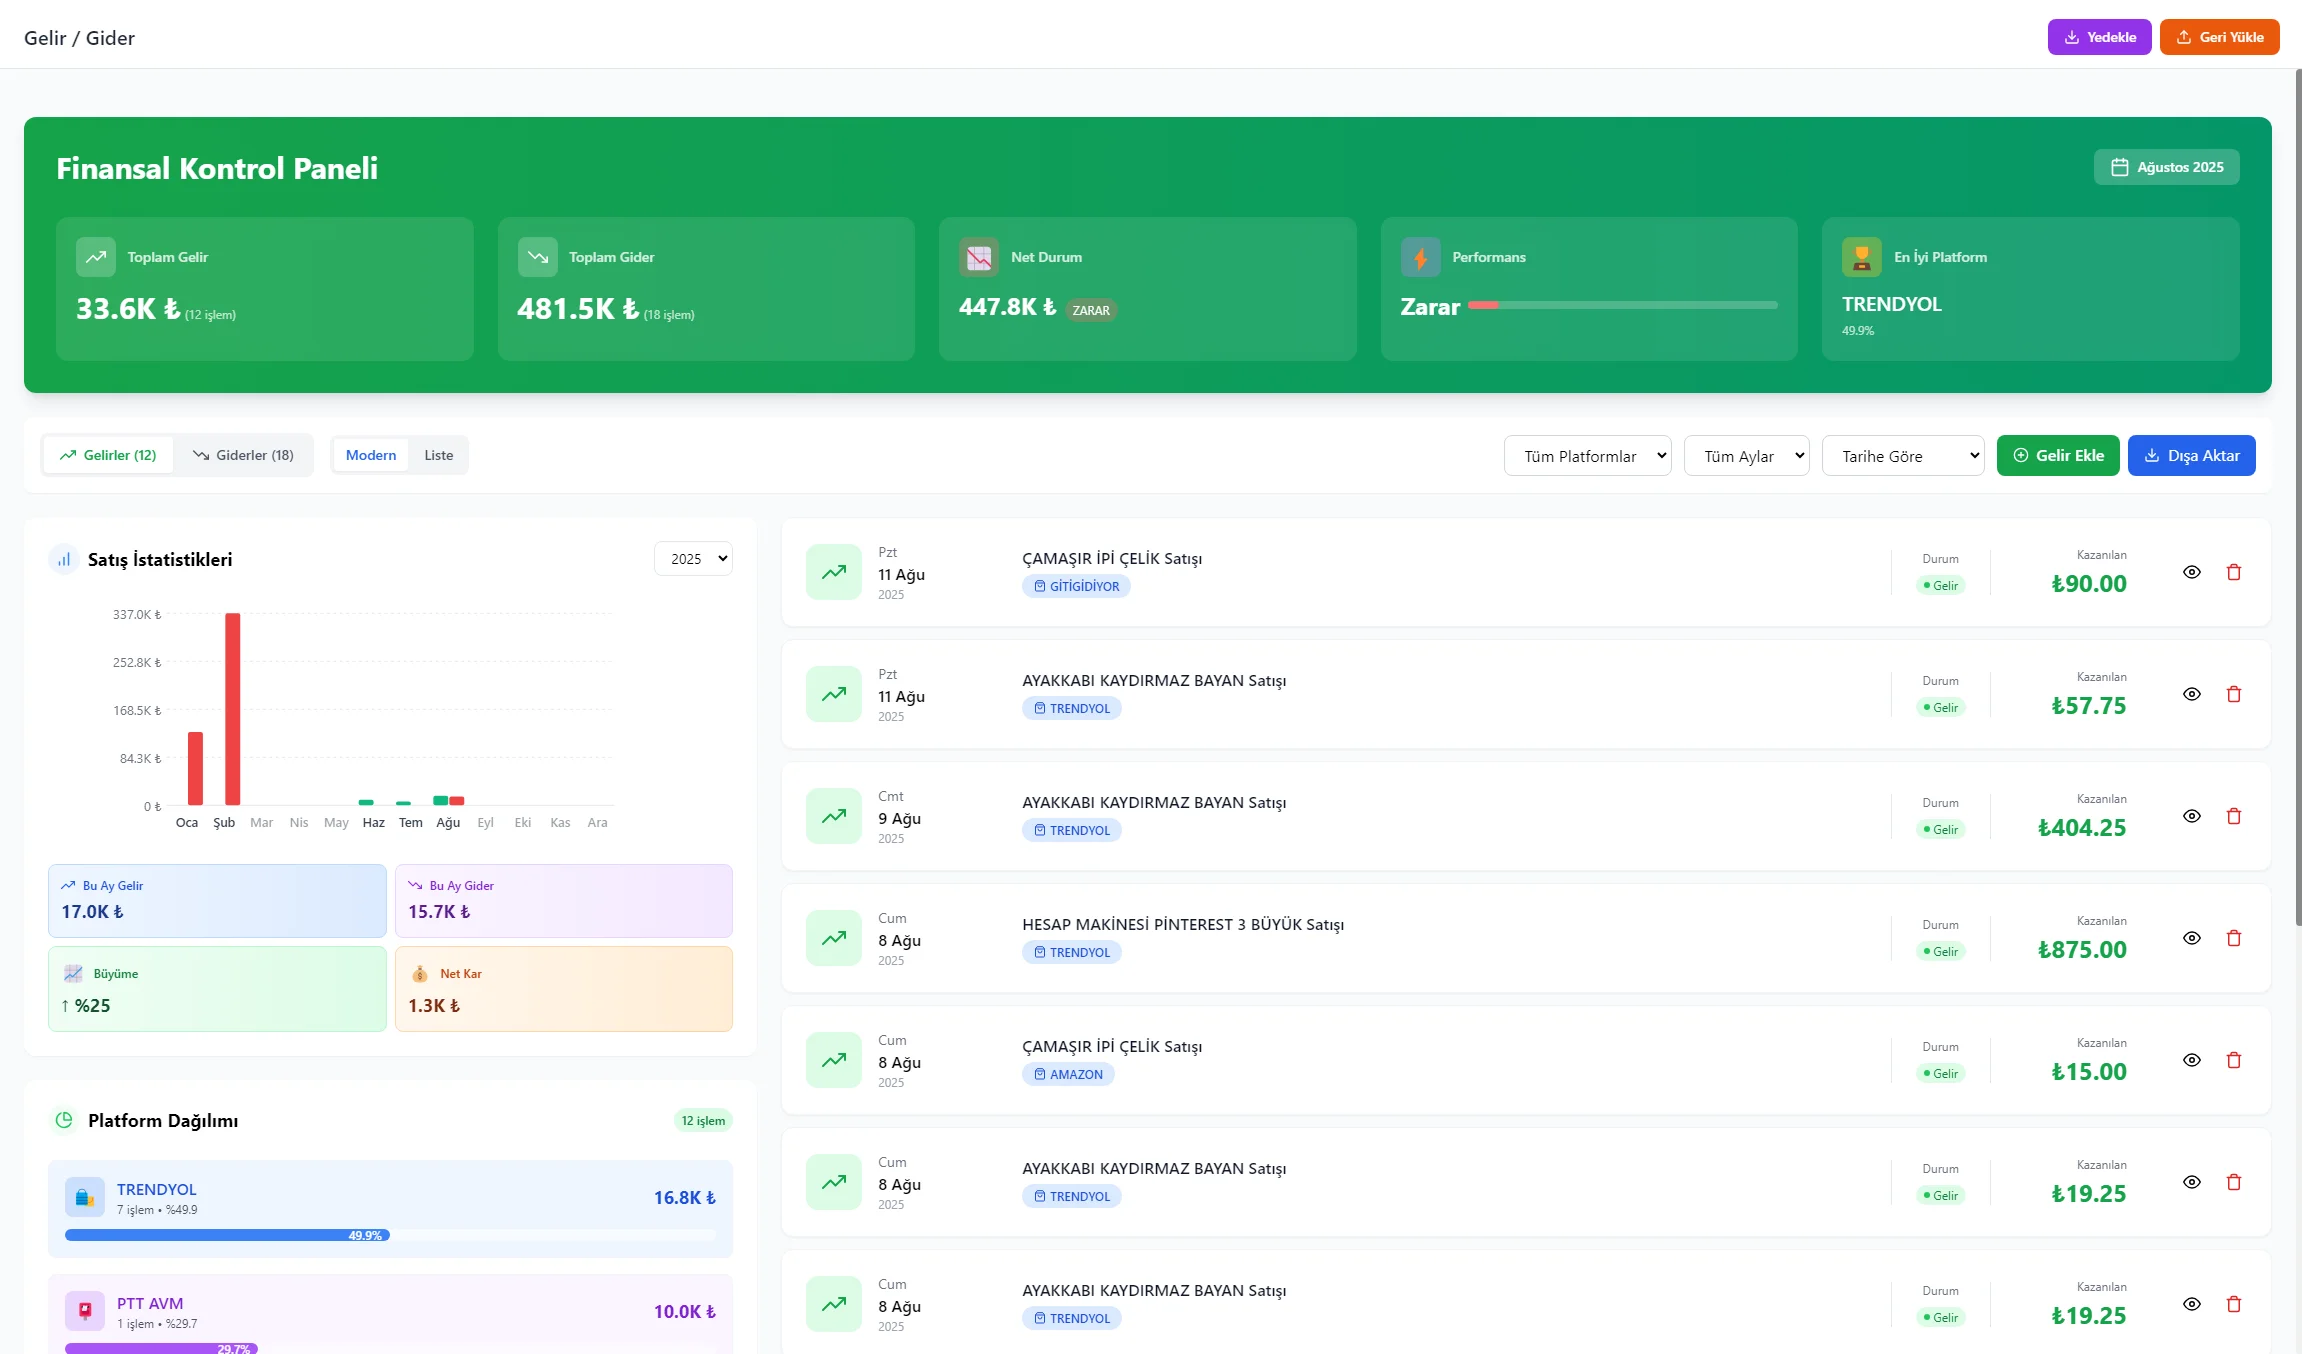2302x1354 pixels.
Task: Click the En İyi Platform trophy icon
Action: 1862,257
